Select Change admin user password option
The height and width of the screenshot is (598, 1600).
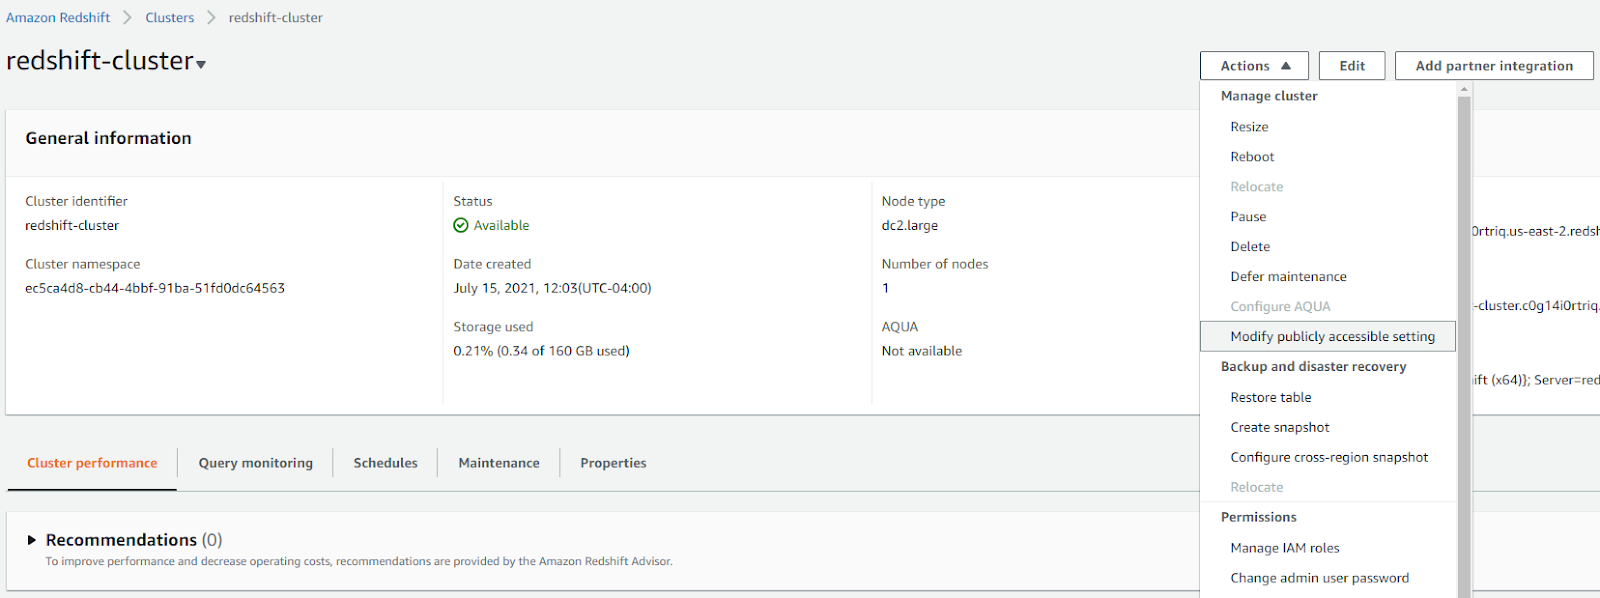click(x=1328, y=578)
